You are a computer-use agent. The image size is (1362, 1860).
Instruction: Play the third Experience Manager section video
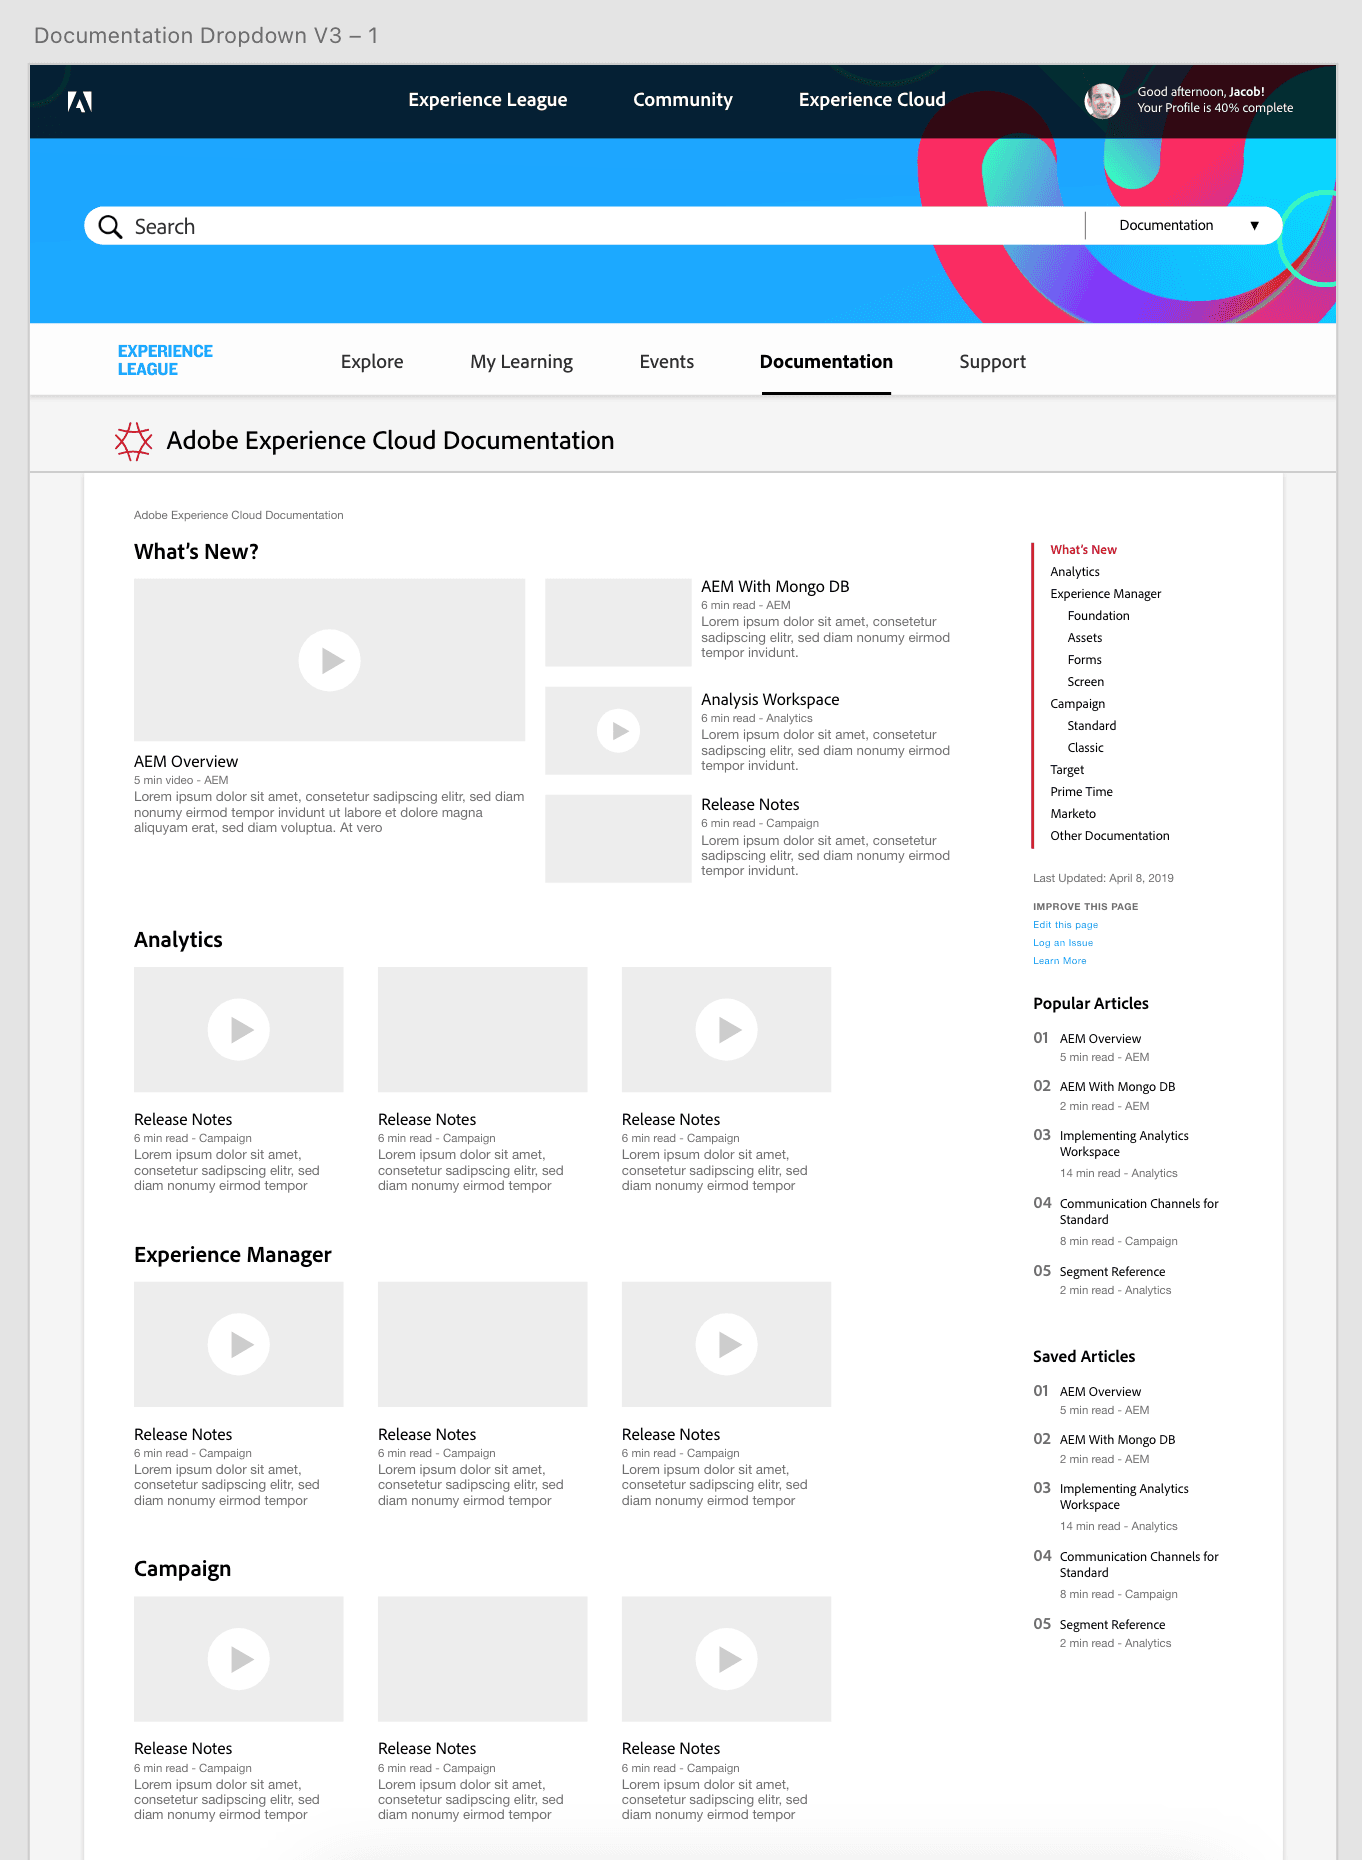point(726,1344)
